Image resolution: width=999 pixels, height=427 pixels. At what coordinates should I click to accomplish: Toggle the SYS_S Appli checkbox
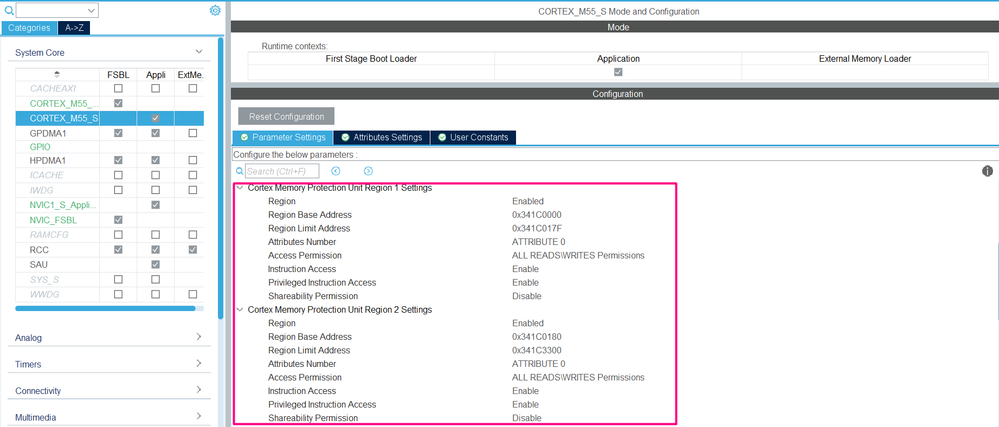pyautogui.click(x=155, y=280)
